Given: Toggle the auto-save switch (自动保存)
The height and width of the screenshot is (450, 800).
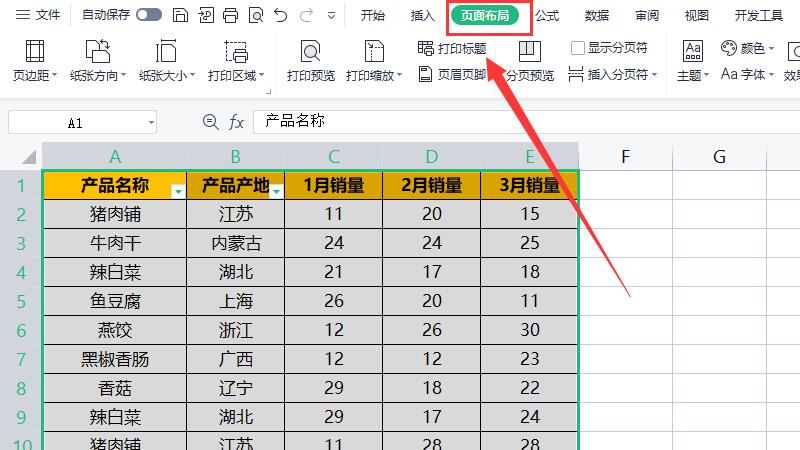Looking at the screenshot, I should 149,15.
